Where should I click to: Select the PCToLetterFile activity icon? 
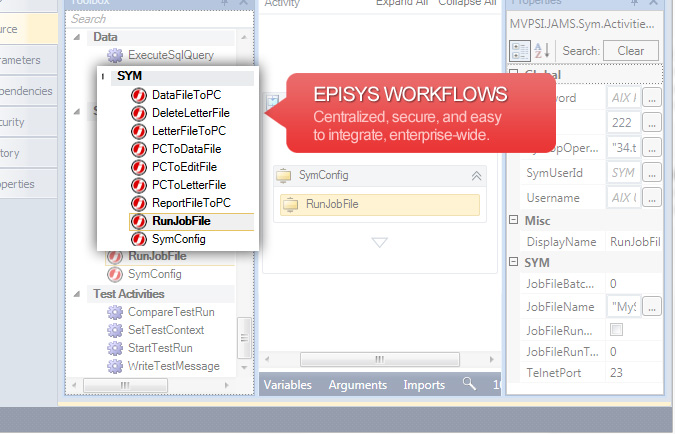pyautogui.click(x=139, y=185)
